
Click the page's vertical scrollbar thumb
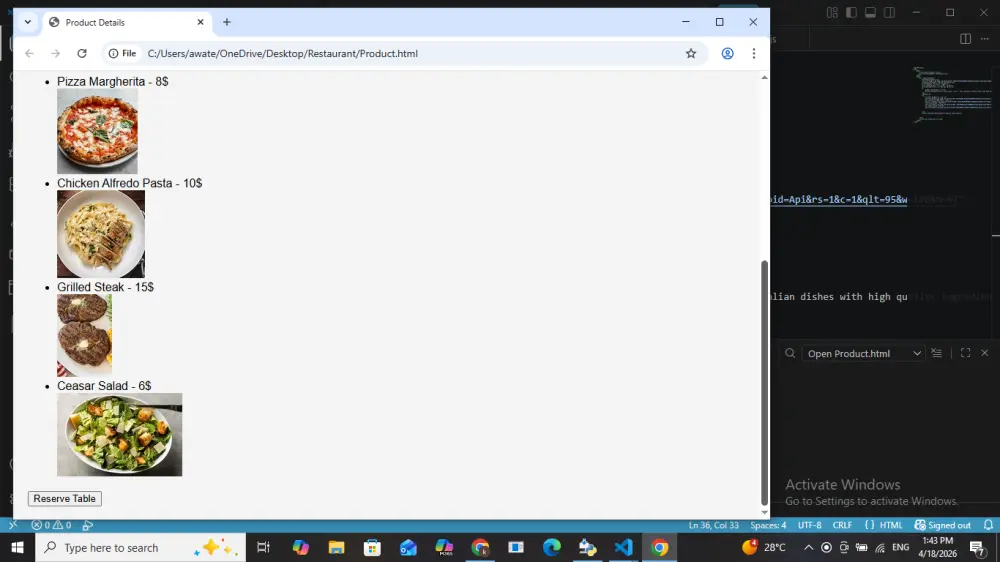pos(764,383)
